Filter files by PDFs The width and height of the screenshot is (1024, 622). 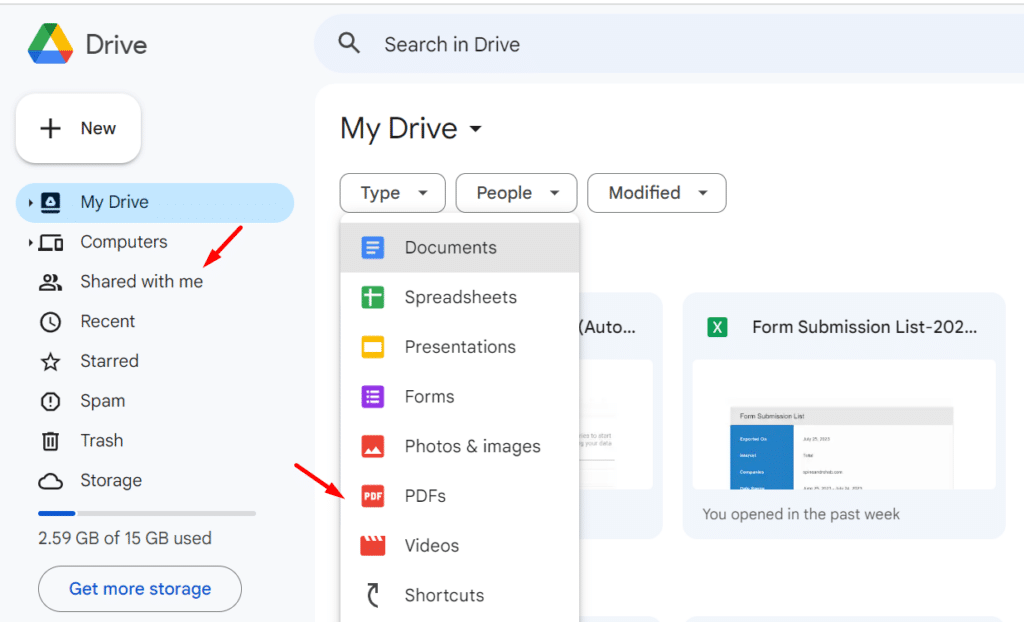[x=426, y=496]
